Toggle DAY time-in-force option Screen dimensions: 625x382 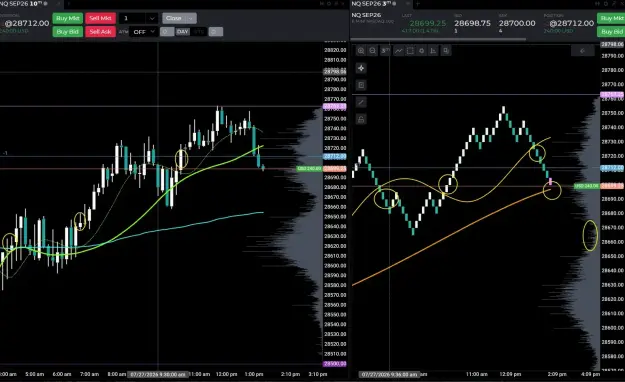click(x=183, y=32)
